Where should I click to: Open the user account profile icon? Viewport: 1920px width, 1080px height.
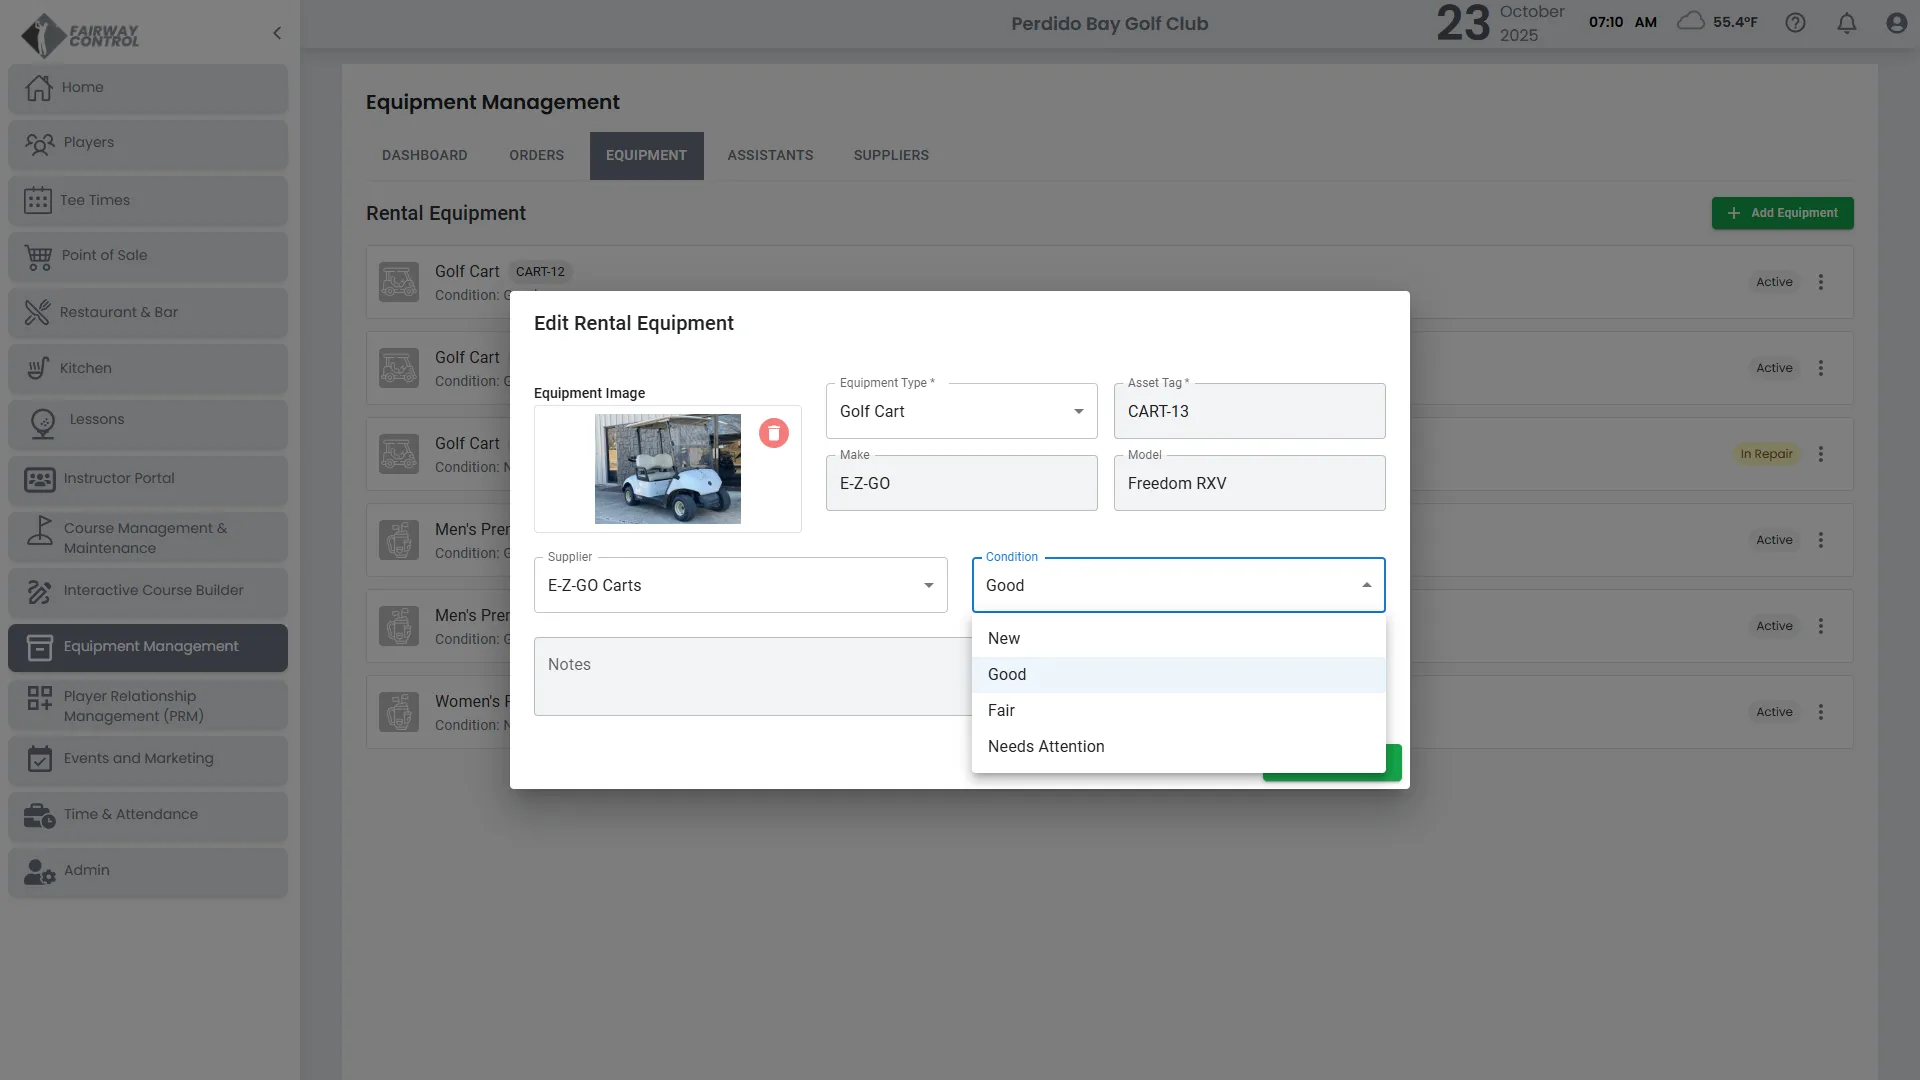tap(1896, 23)
